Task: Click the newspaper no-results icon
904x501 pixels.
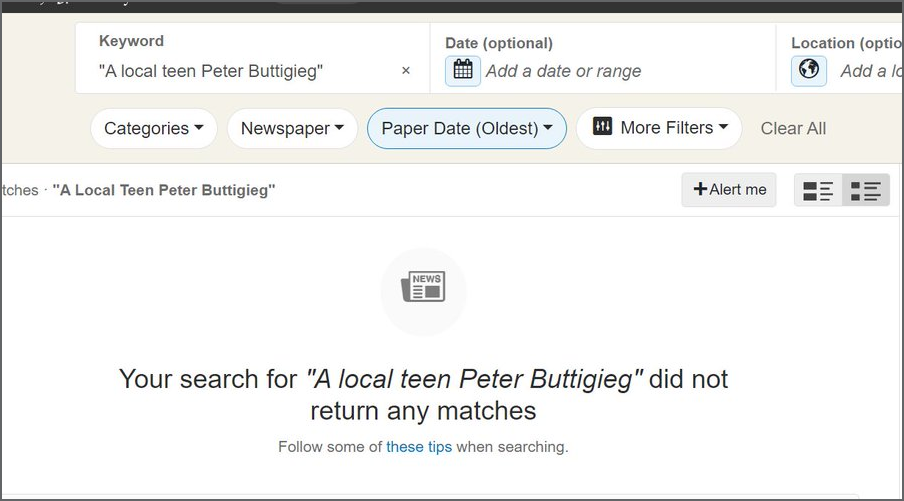Action: pyautogui.click(x=423, y=288)
